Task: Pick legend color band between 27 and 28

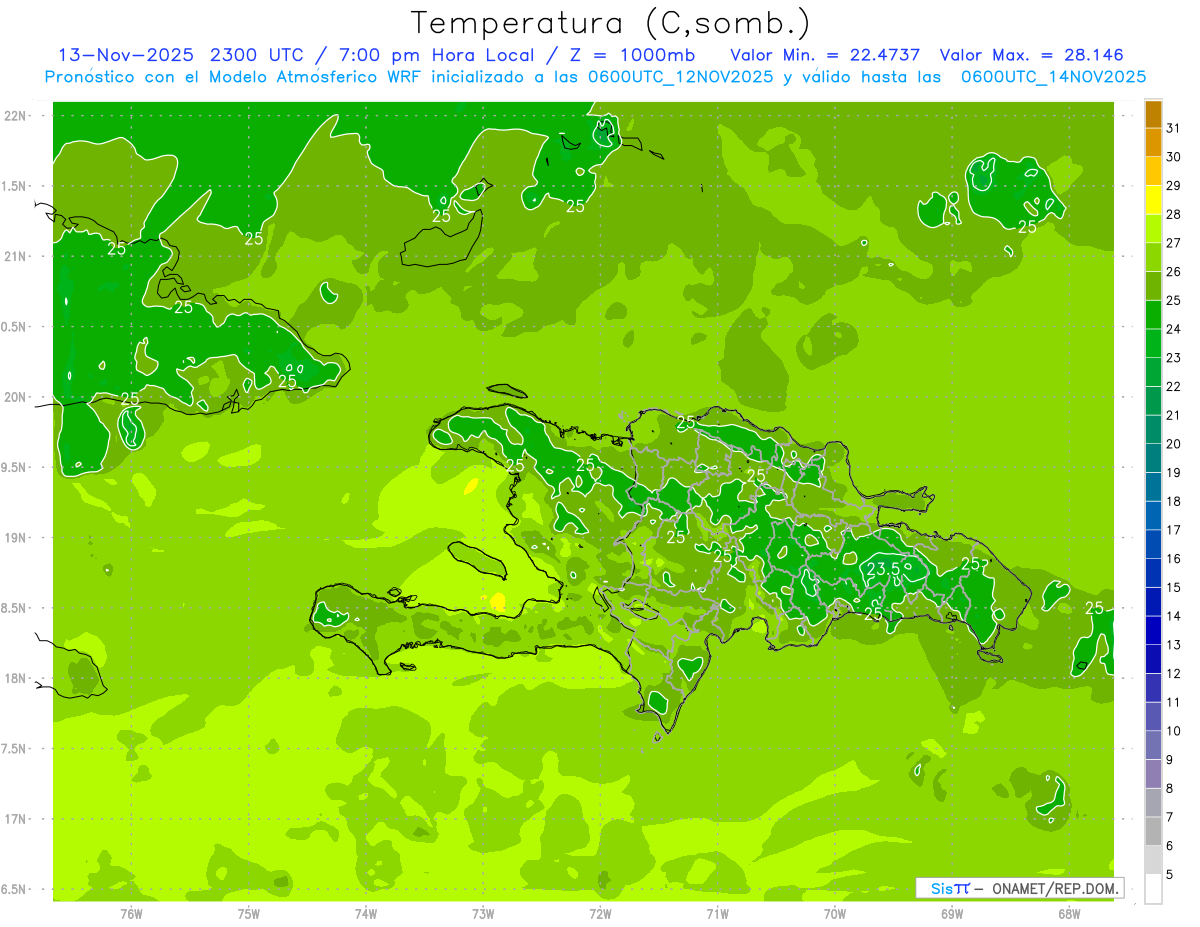Action: pos(1153,229)
